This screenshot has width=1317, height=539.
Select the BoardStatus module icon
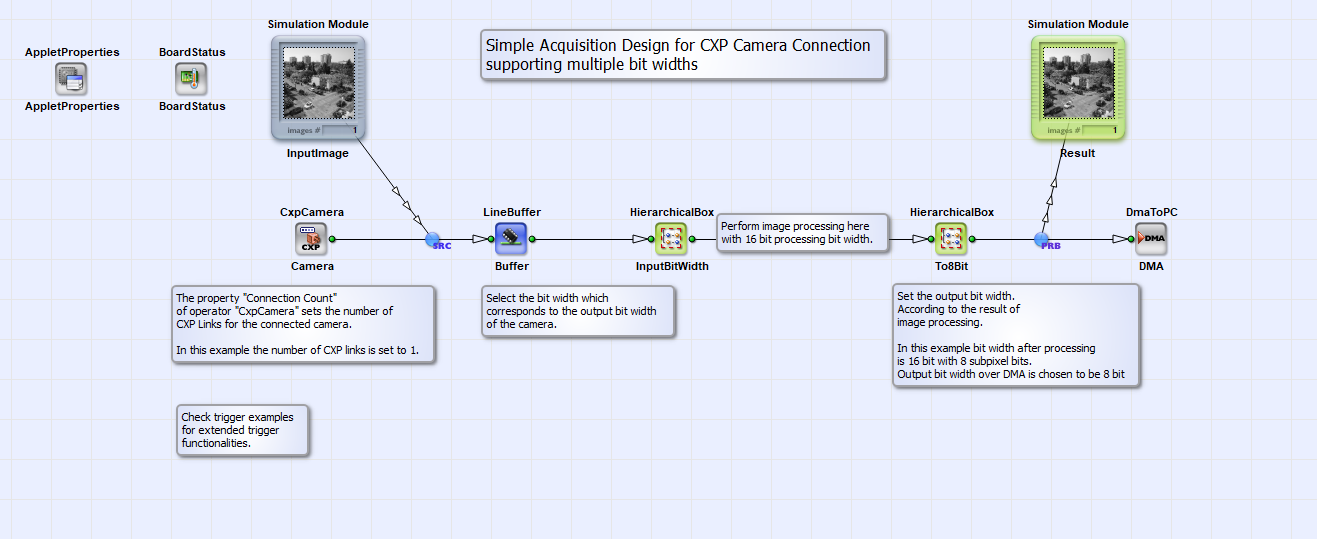pos(191,79)
